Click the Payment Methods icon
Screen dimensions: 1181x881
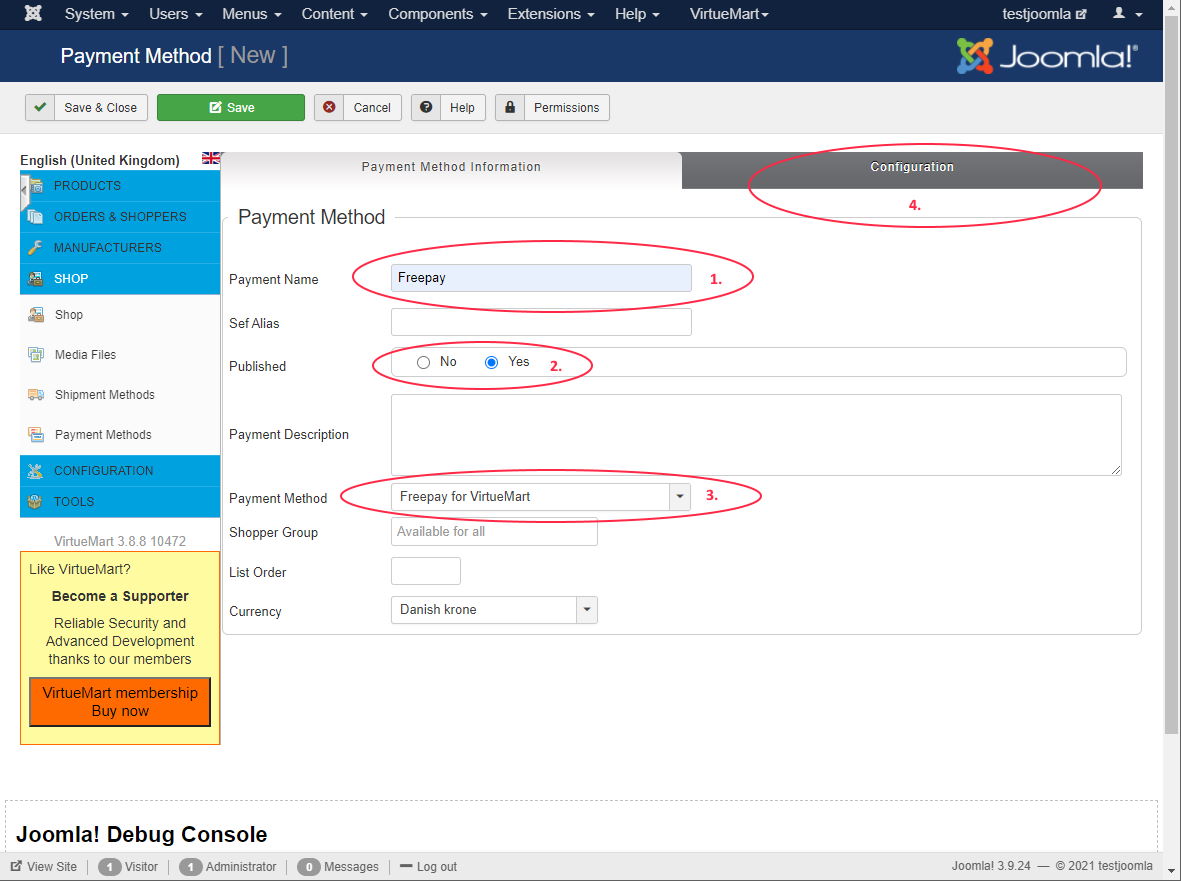(x=35, y=434)
